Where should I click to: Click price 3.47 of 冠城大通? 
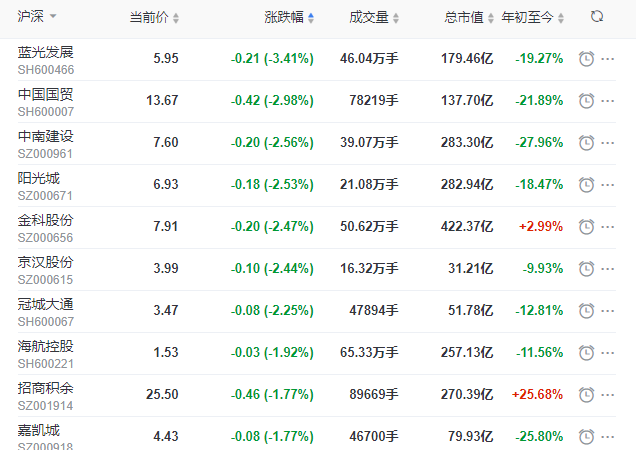tap(165, 310)
